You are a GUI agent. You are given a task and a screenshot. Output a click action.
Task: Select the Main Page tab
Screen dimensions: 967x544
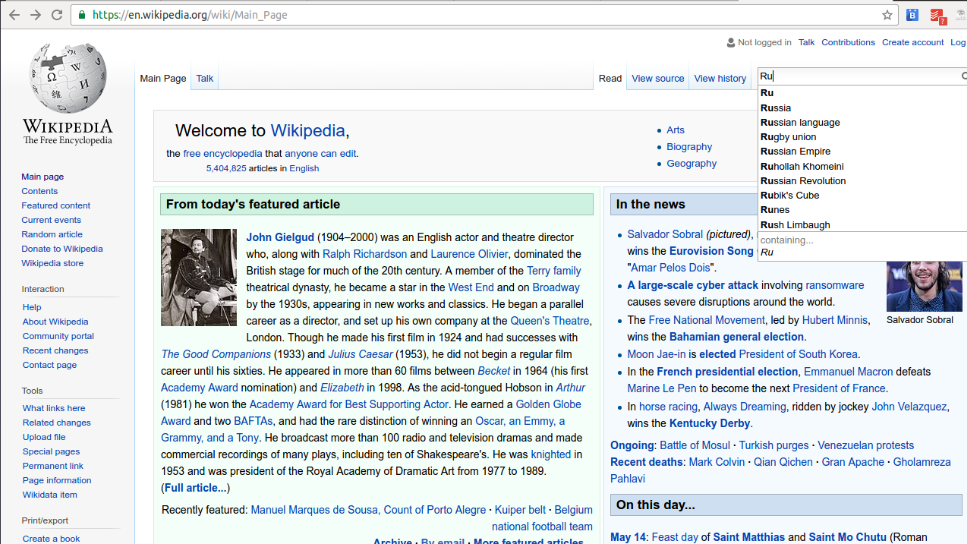[x=163, y=78]
